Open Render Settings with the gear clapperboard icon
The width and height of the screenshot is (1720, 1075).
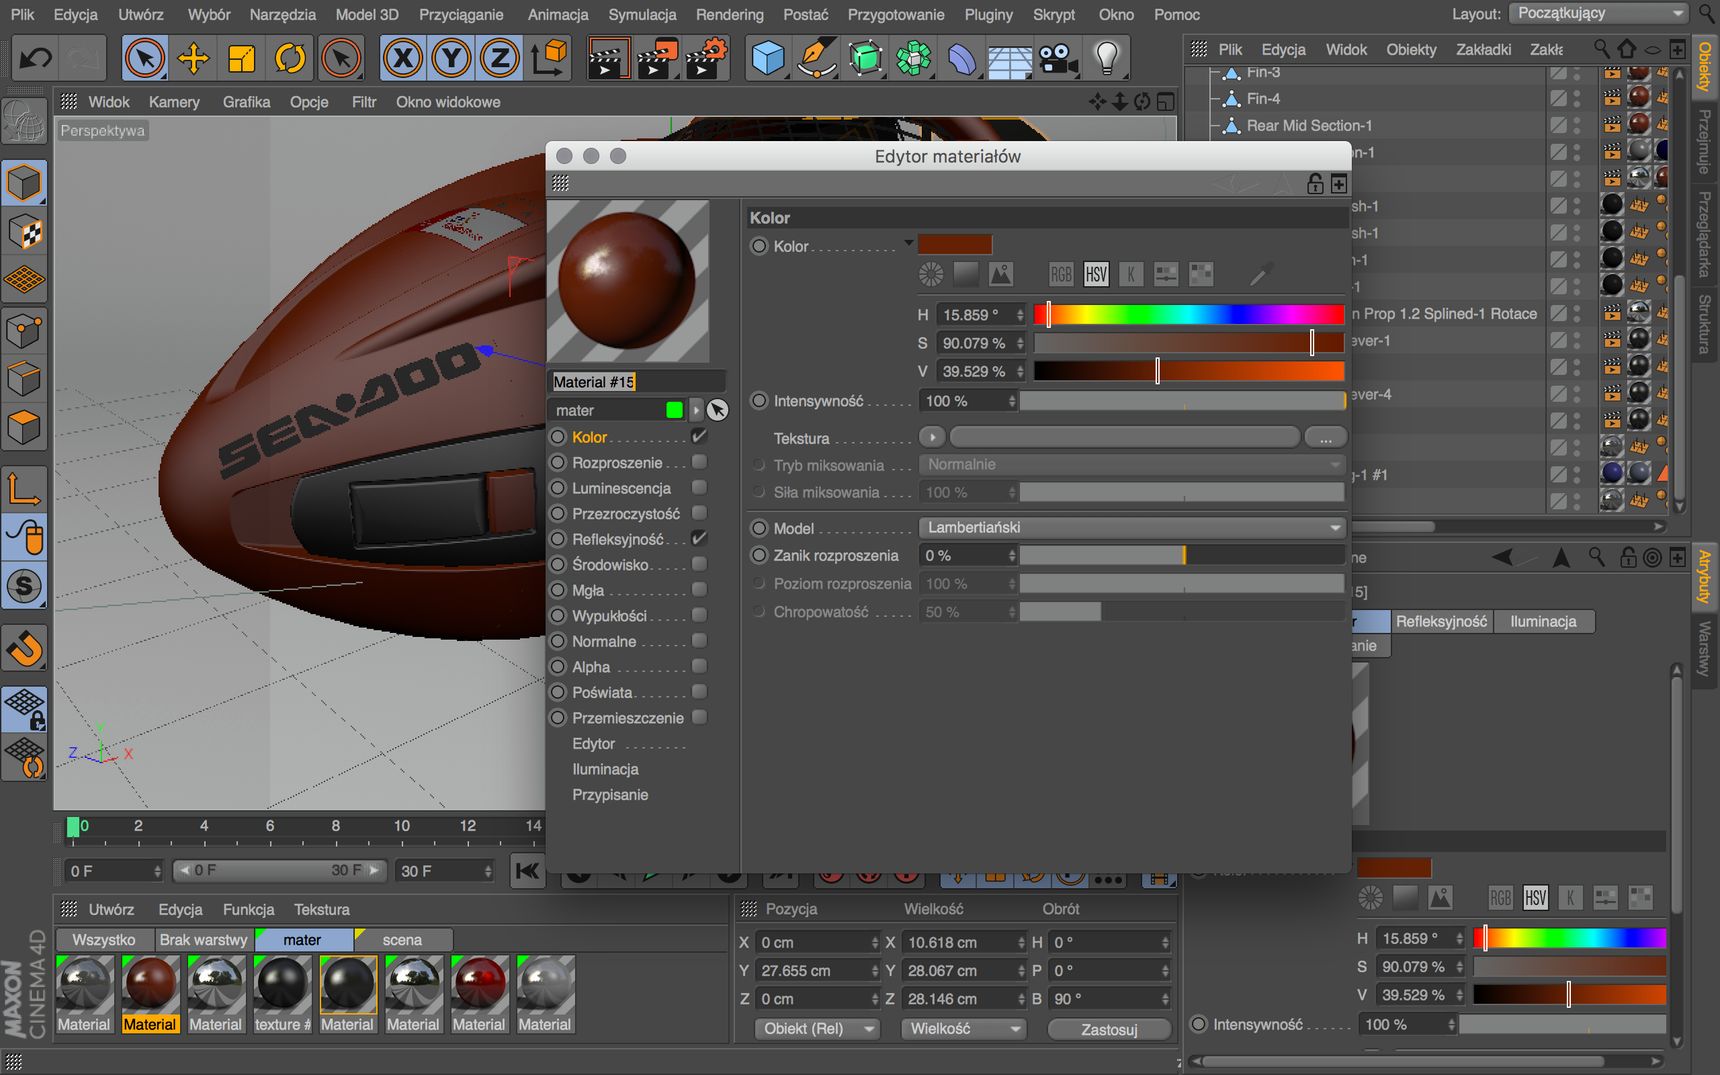[x=706, y=58]
